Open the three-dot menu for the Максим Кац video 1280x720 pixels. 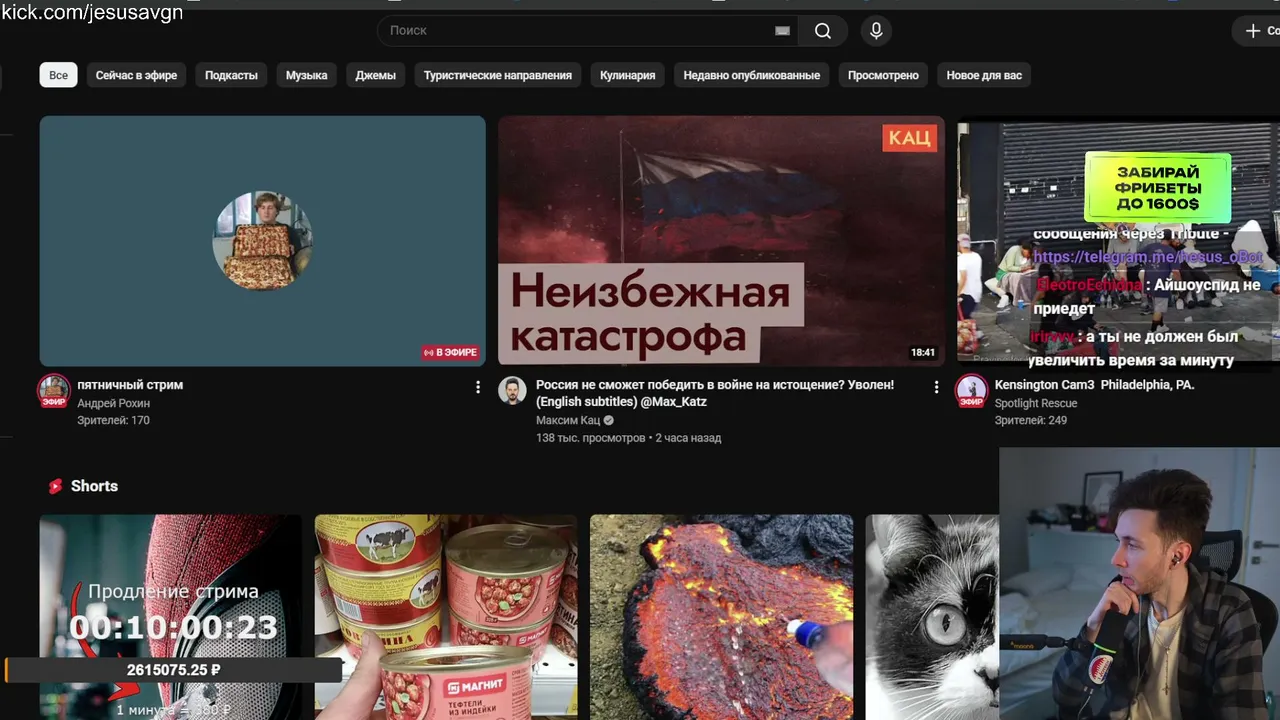click(936, 387)
